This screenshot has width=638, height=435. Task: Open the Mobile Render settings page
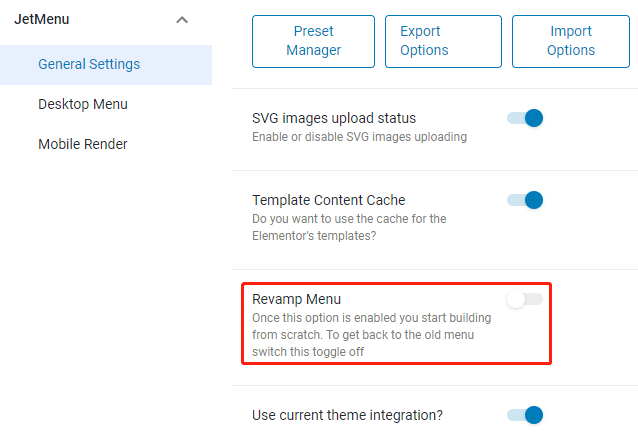point(83,144)
